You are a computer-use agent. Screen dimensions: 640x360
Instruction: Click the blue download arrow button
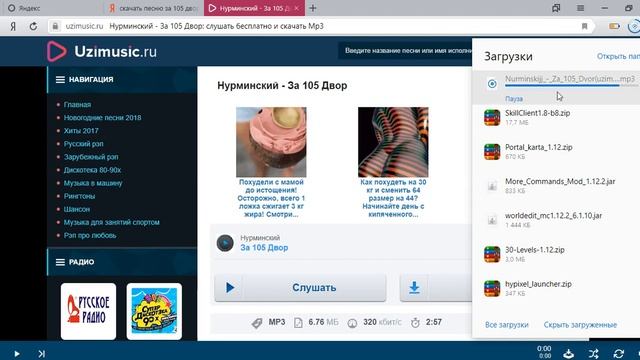click(414, 288)
